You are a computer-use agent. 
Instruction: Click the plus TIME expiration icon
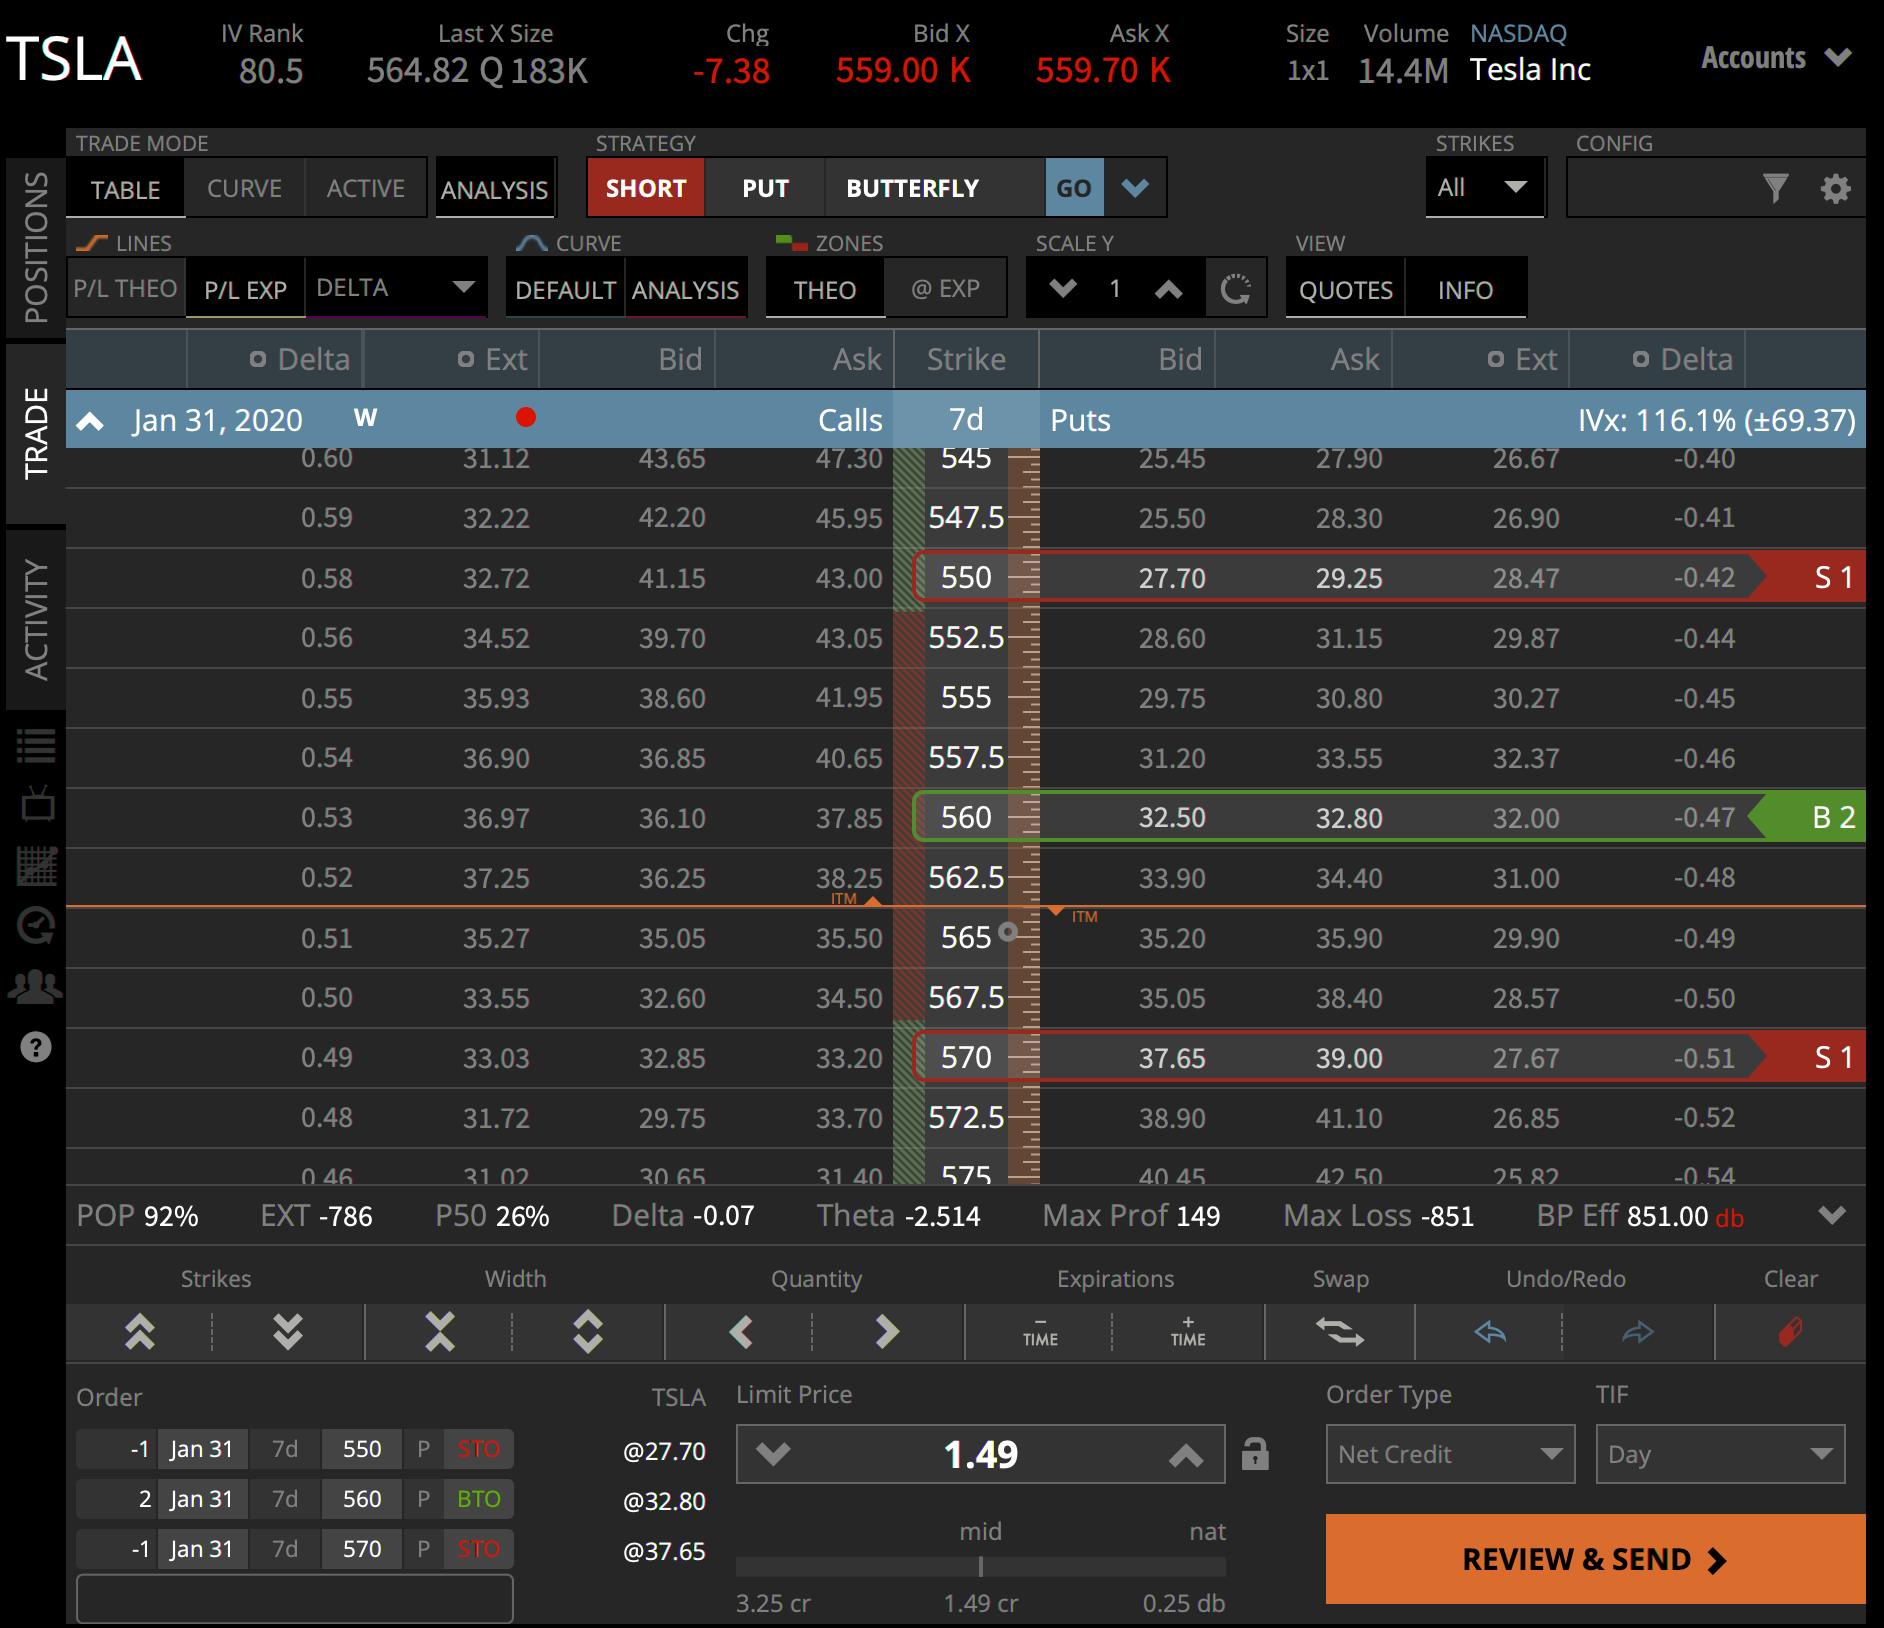[x=1188, y=1332]
